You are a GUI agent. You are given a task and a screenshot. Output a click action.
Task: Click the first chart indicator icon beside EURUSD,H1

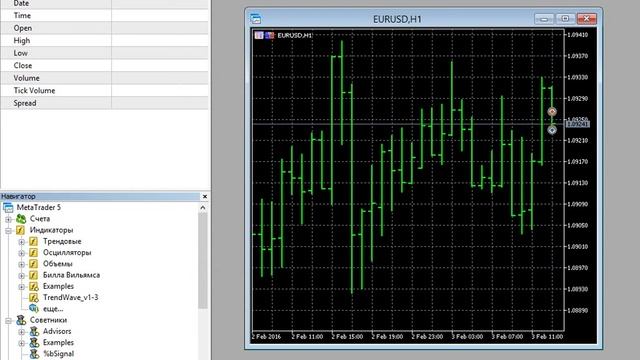tap(259, 36)
